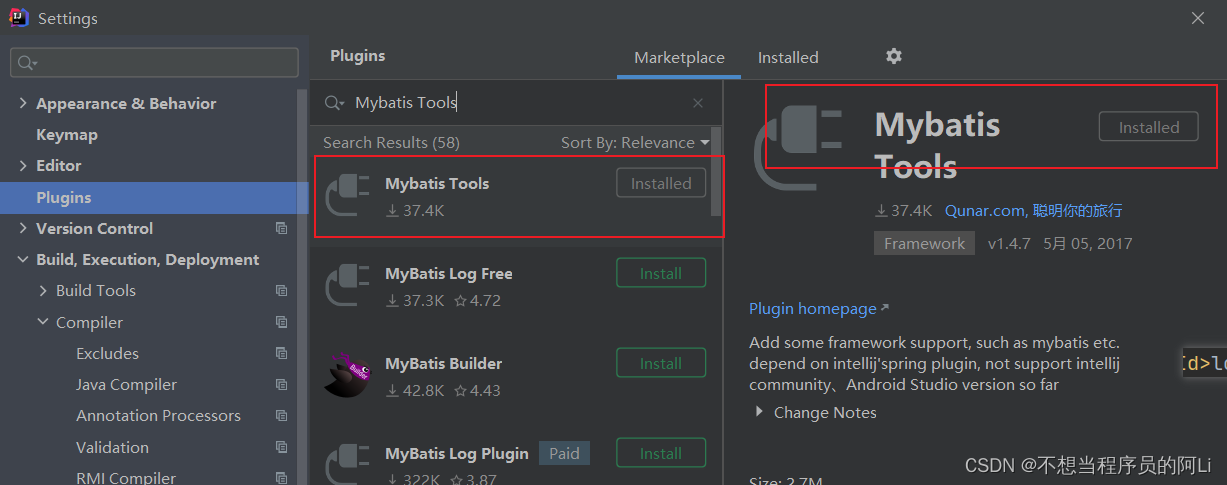Viewport: 1227px width, 485px height.
Task: Click the project-level icon beside Excludes
Action: [282, 353]
